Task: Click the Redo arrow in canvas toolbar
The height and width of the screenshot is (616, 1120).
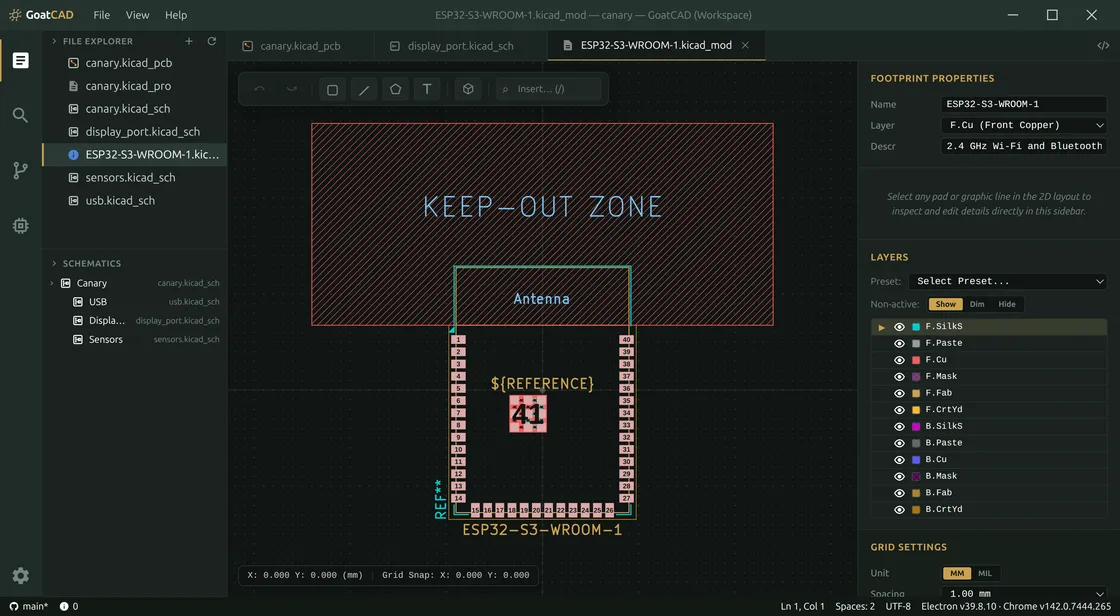Action: (x=291, y=89)
